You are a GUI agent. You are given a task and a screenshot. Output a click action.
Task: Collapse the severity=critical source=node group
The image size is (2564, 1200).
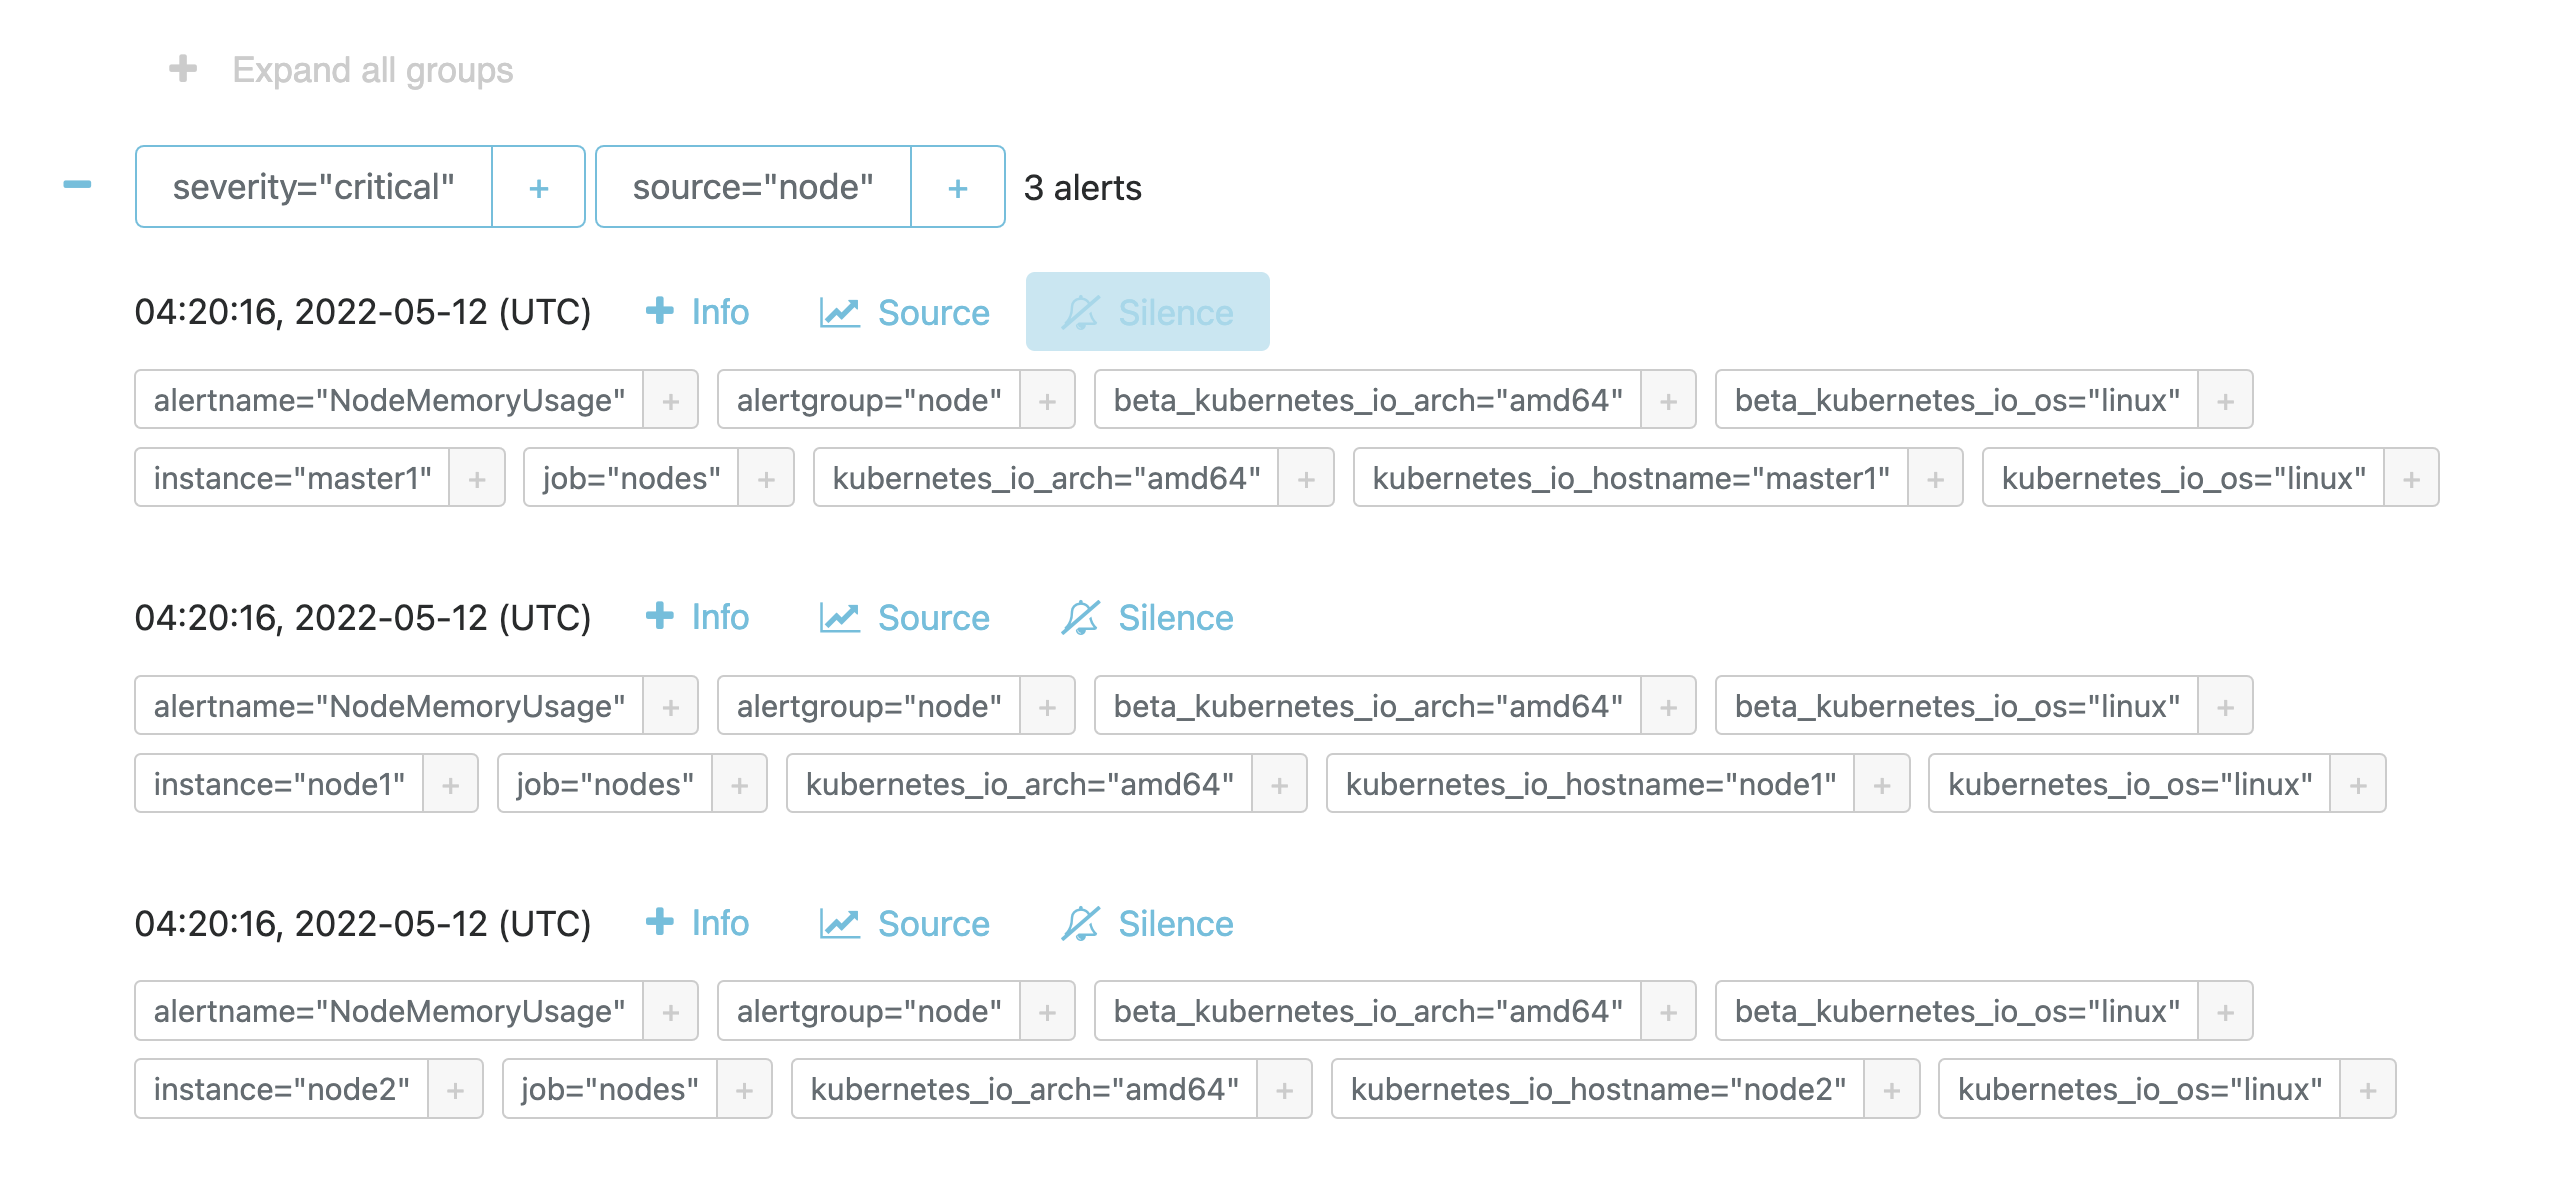click(x=78, y=185)
